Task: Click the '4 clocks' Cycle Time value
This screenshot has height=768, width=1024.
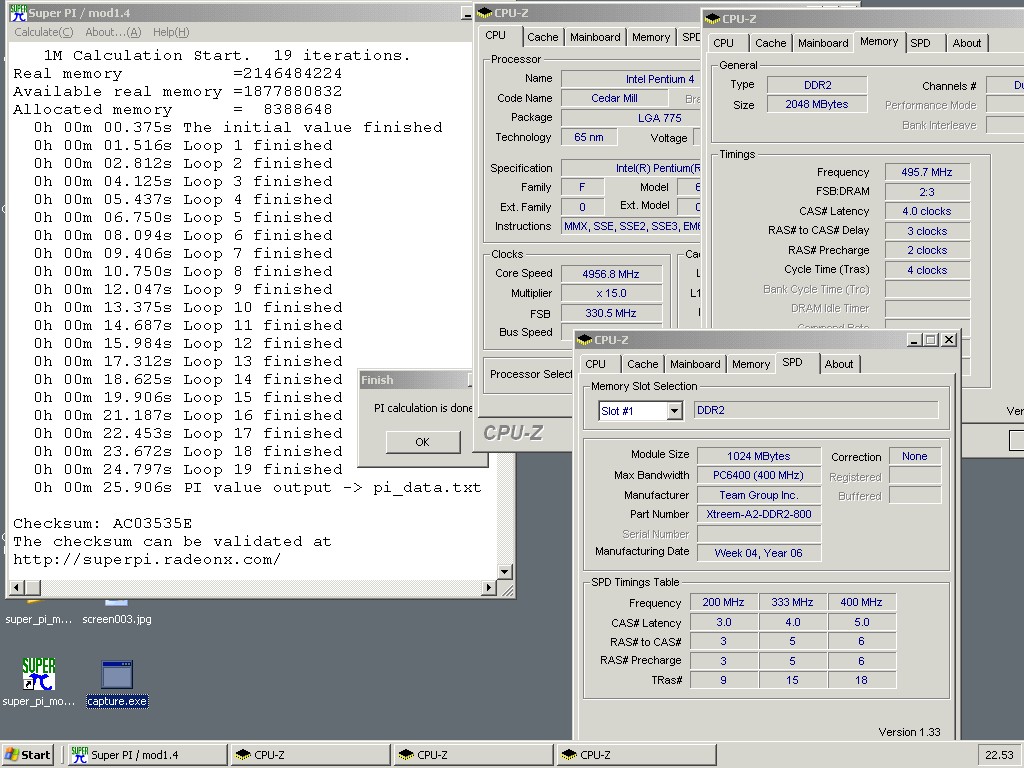Action: point(927,270)
